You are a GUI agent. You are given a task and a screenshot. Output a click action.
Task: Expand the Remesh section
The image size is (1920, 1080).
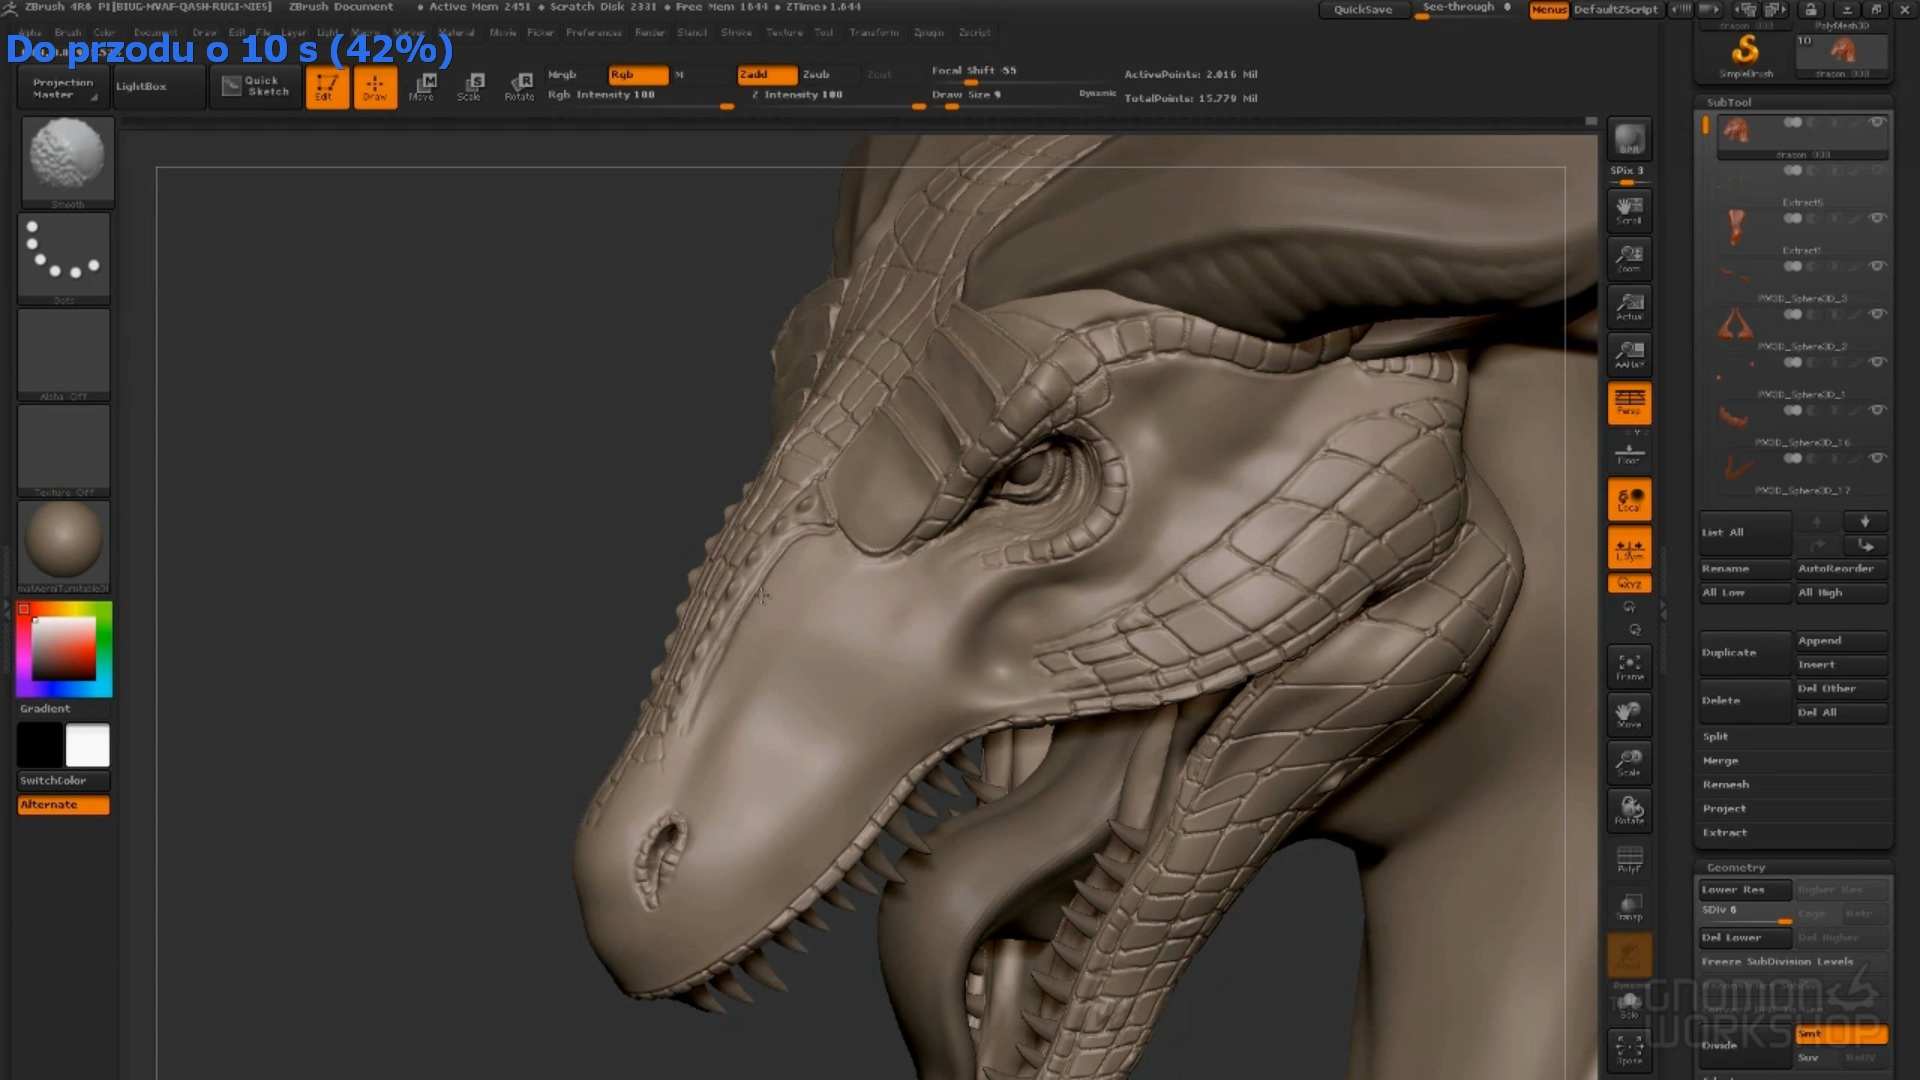pos(1726,785)
